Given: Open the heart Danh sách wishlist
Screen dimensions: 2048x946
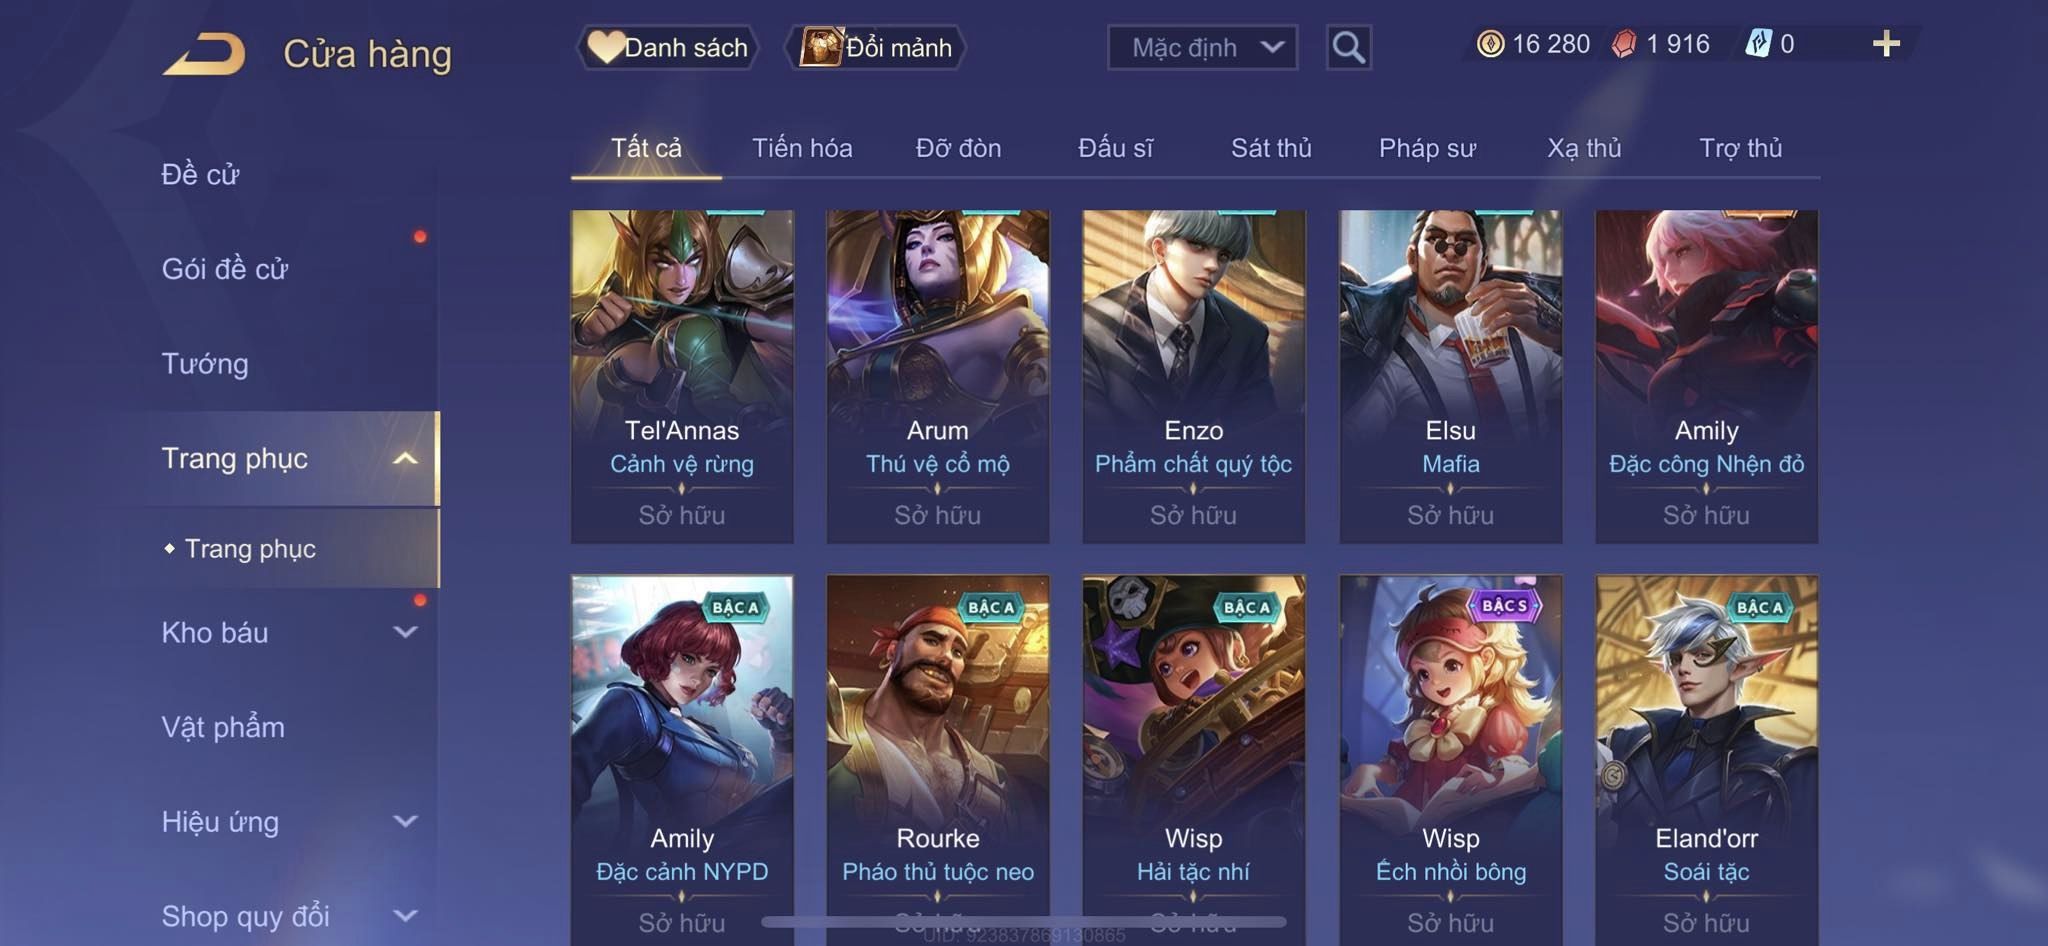Looking at the screenshot, I should click(668, 47).
